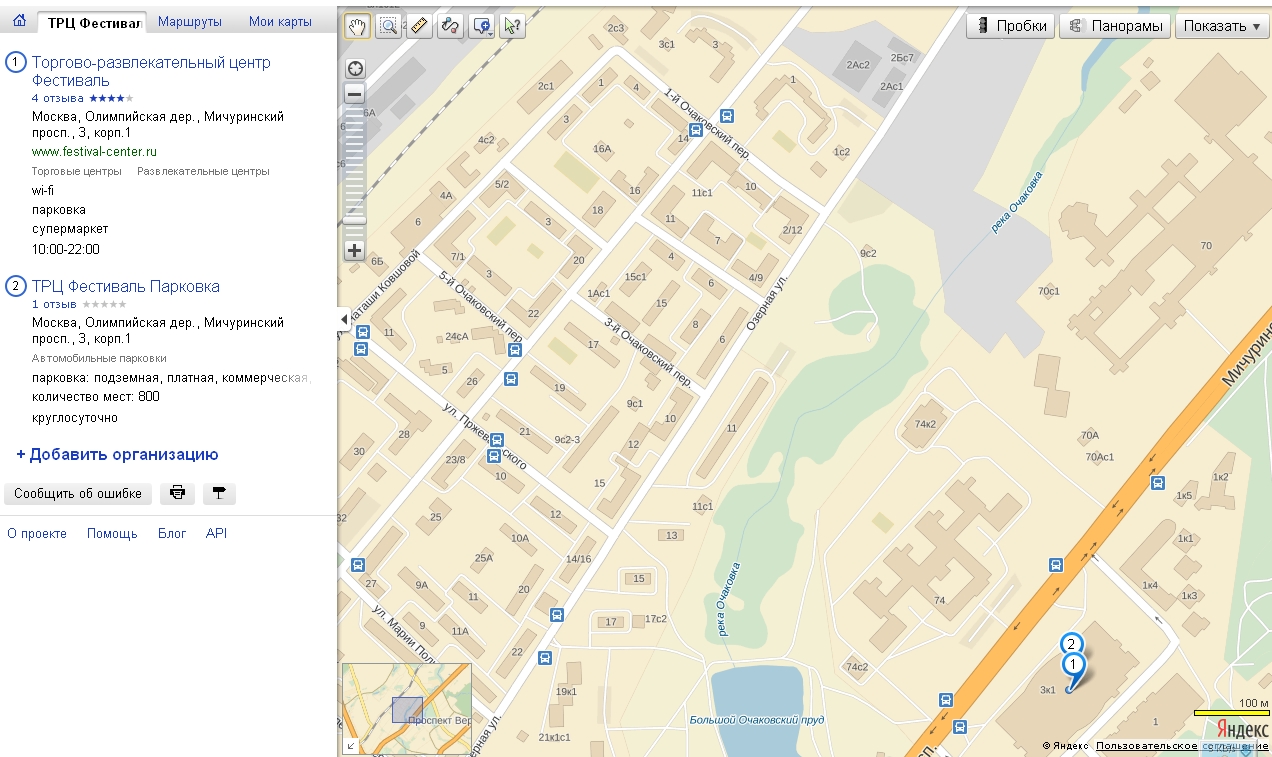Activate the zoom-to-area magnifier tool
Viewport: 1272px width, 757px height.
point(388,27)
